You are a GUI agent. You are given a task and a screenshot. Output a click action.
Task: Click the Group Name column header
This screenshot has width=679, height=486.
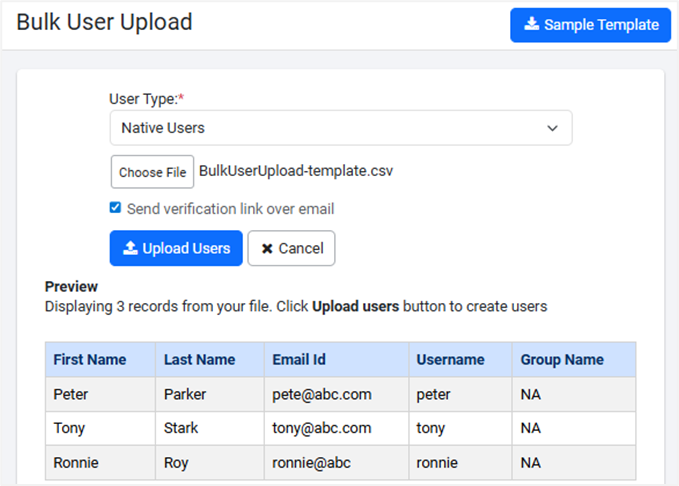click(x=574, y=360)
